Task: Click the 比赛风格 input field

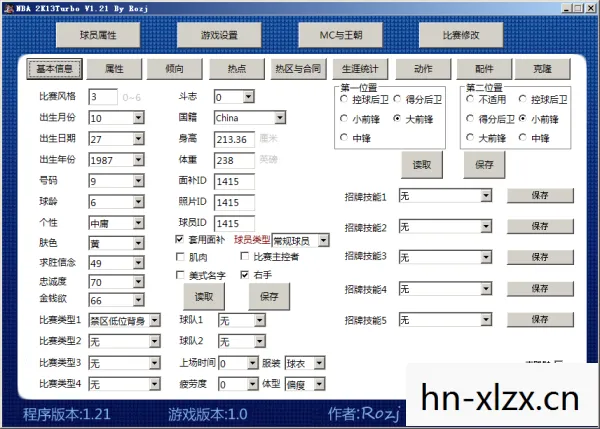Action: coord(103,97)
